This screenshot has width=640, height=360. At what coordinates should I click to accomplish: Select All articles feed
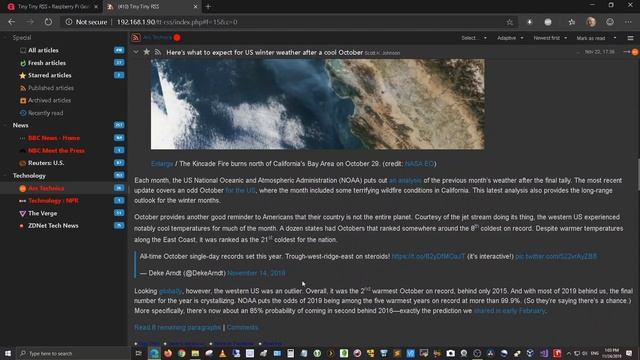(x=43, y=50)
